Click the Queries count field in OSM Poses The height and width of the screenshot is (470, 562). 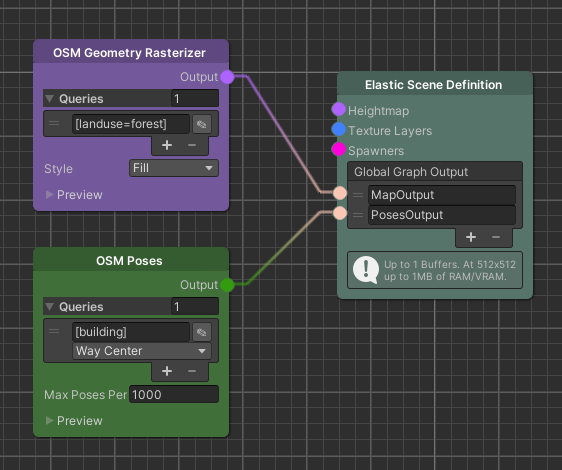(x=195, y=306)
